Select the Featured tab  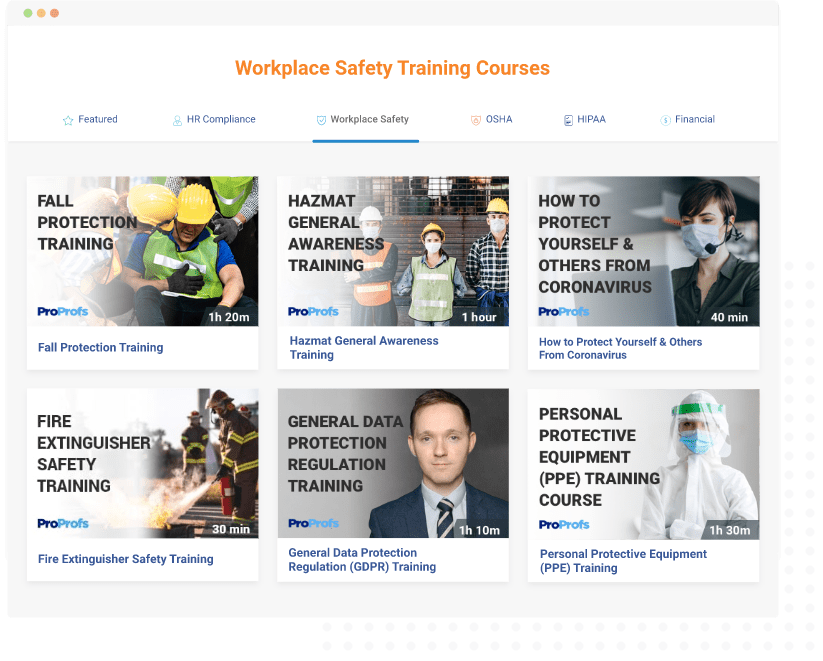[97, 119]
